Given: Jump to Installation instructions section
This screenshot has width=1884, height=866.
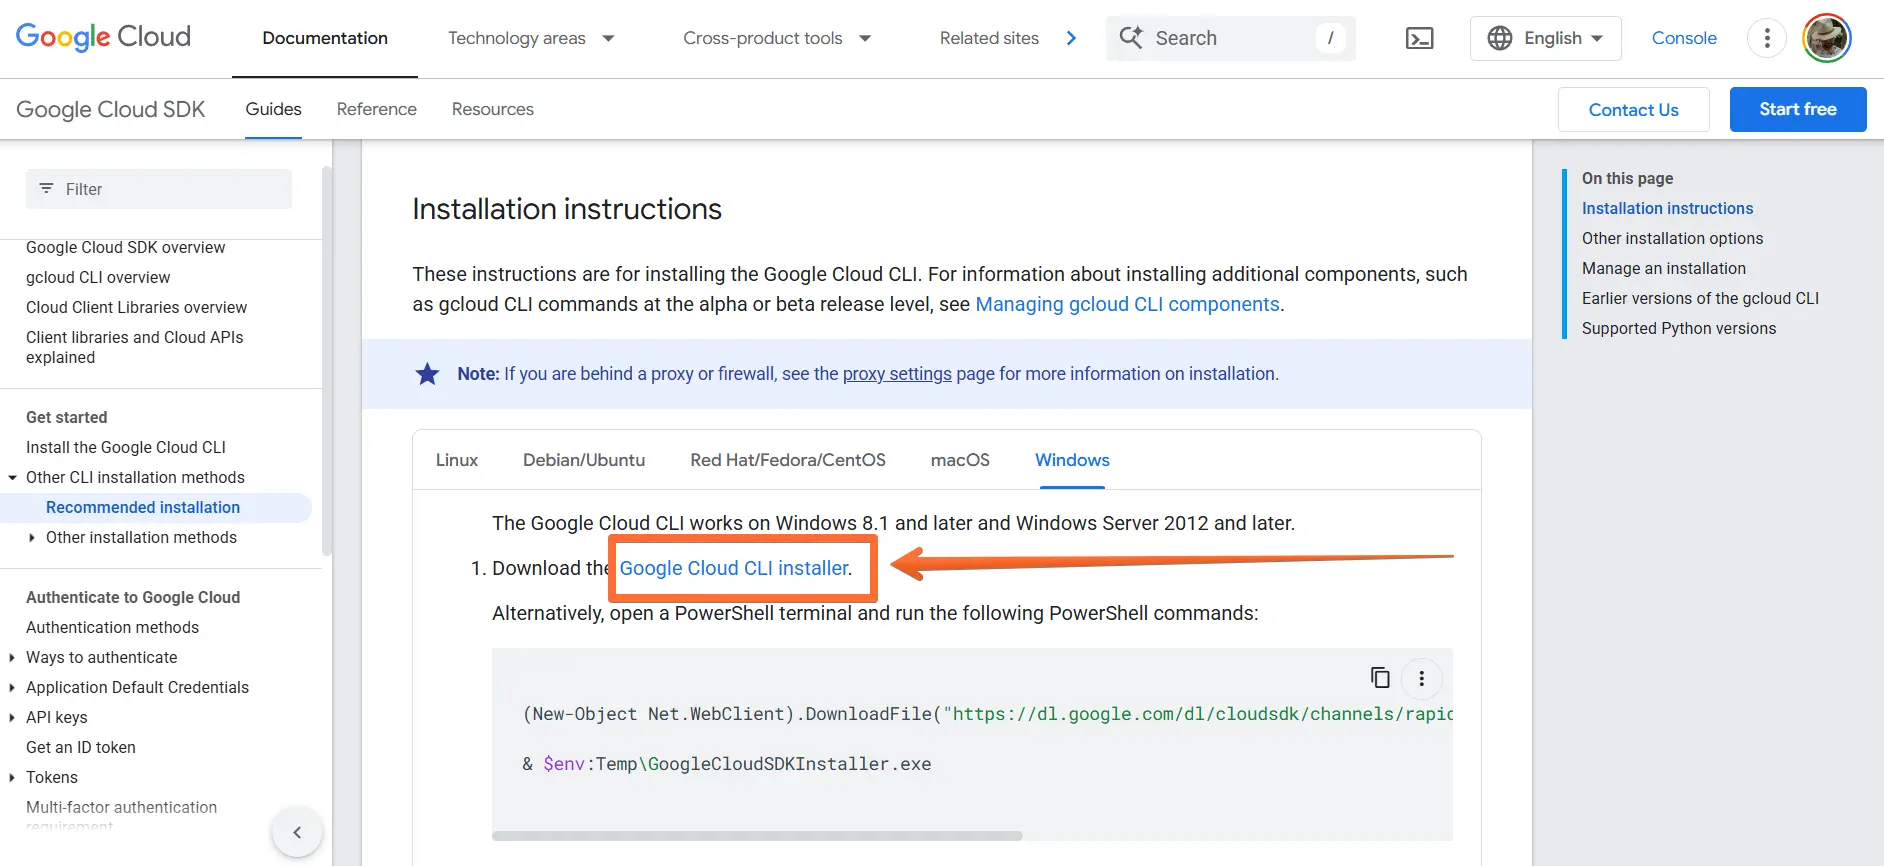Looking at the screenshot, I should pos(1667,208).
